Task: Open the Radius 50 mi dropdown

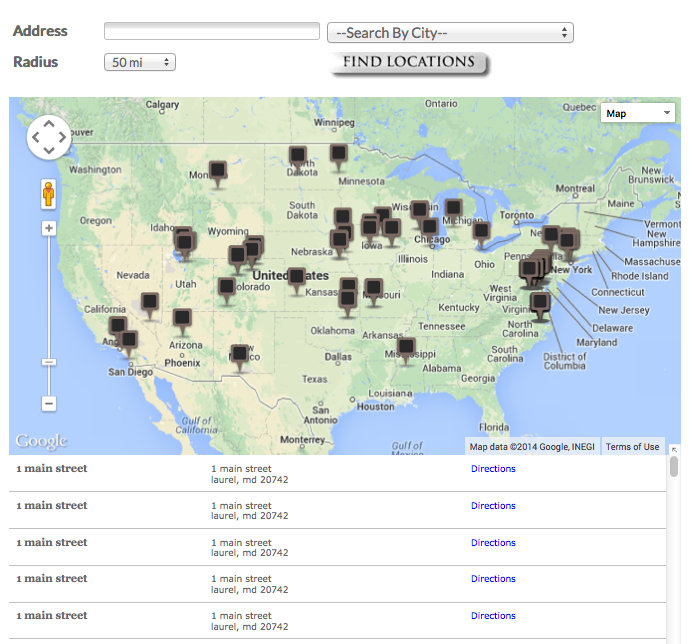Action: (140, 63)
